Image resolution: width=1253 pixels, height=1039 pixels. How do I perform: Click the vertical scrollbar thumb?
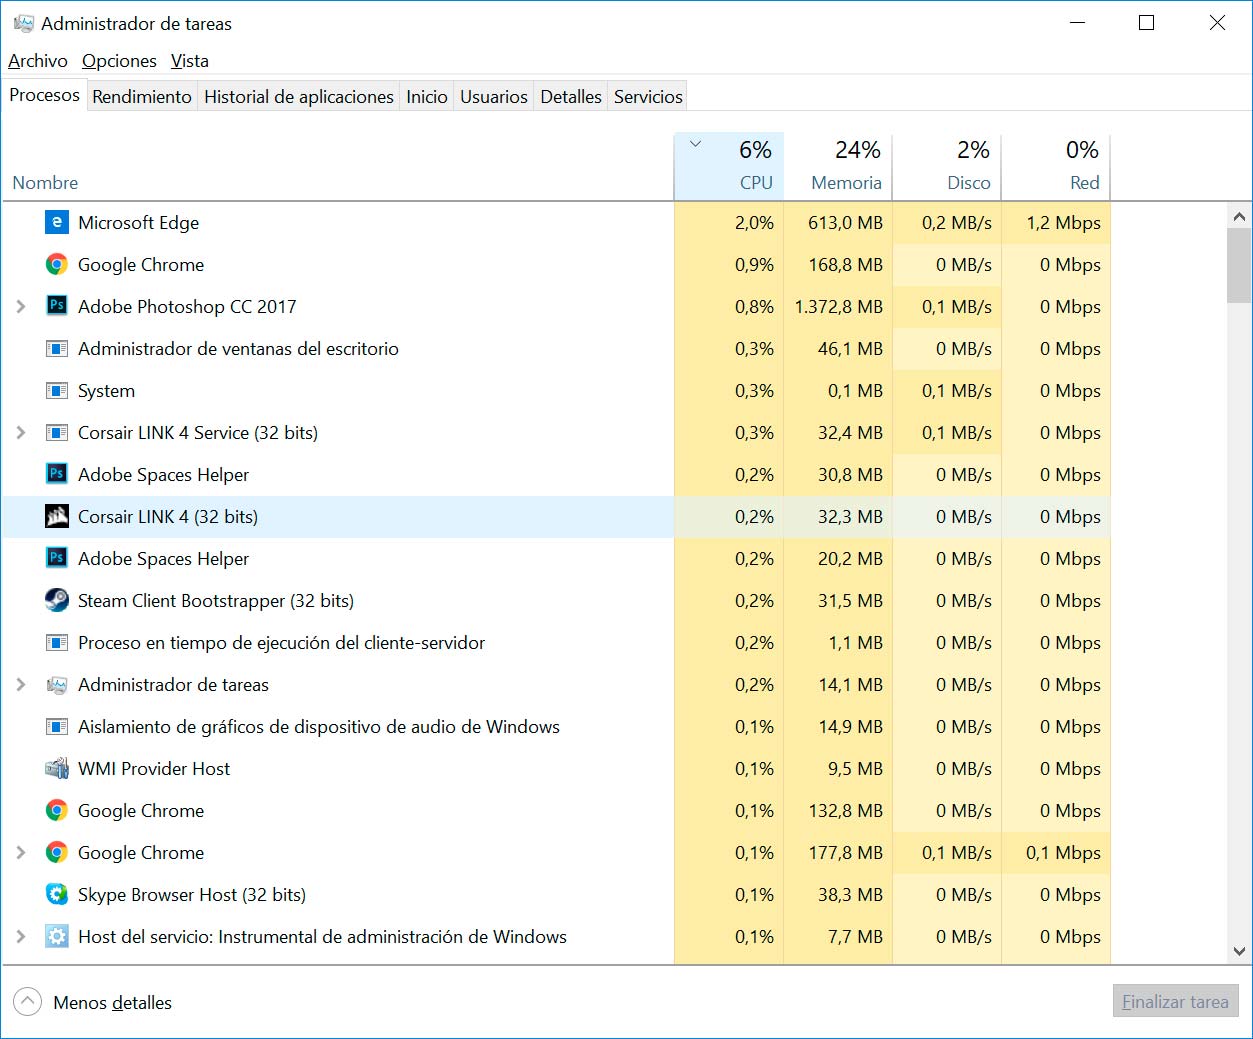coord(1239,265)
